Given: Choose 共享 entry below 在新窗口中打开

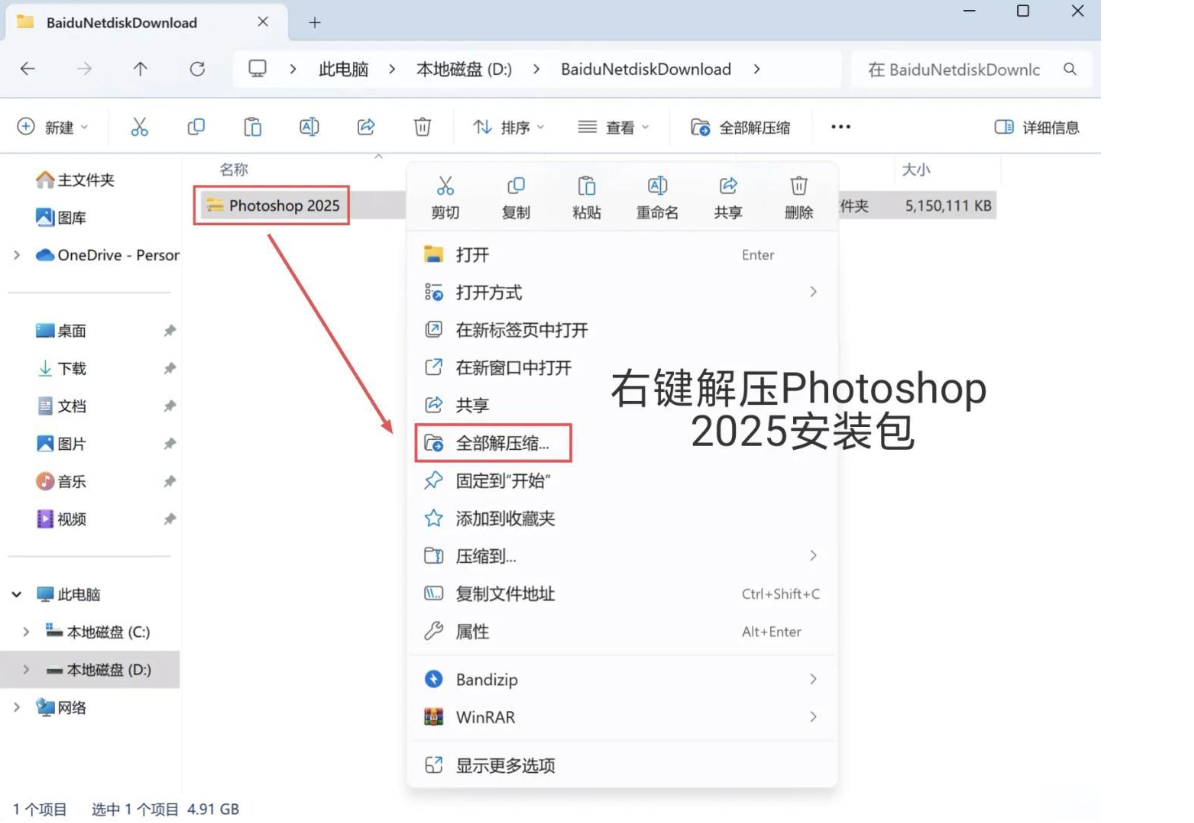Looking at the screenshot, I should [x=622, y=406].
